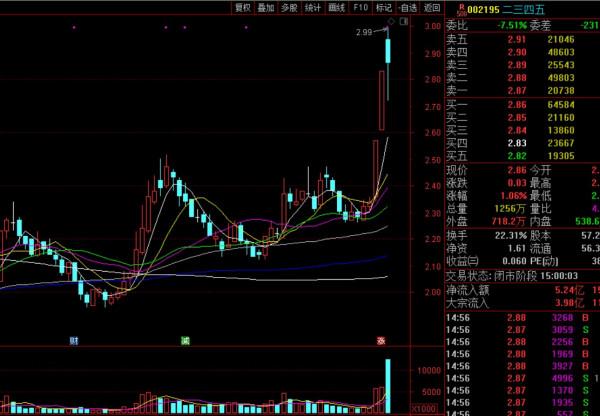The image size is (600, 416).
Task: Click the red 涨 marker below the chart
Action: [381, 341]
